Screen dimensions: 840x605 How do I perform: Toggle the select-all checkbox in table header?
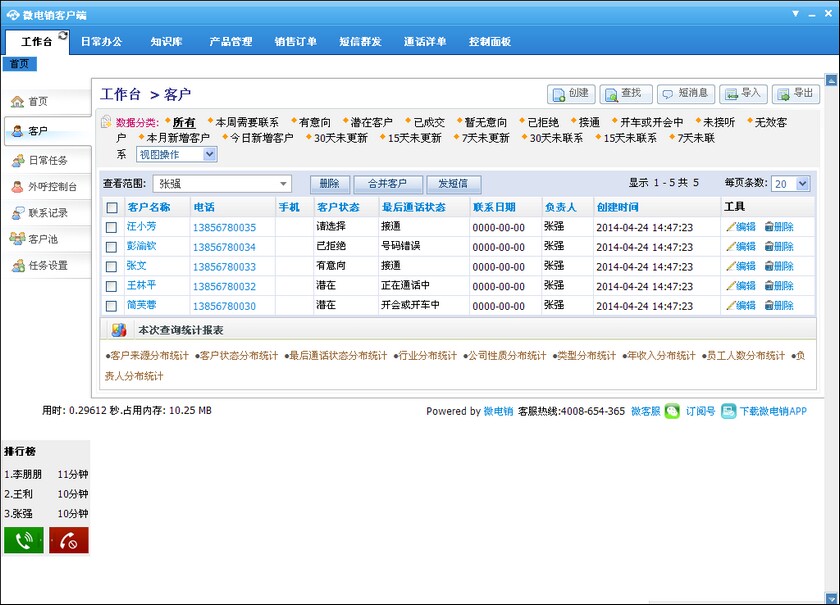(112, 207)
